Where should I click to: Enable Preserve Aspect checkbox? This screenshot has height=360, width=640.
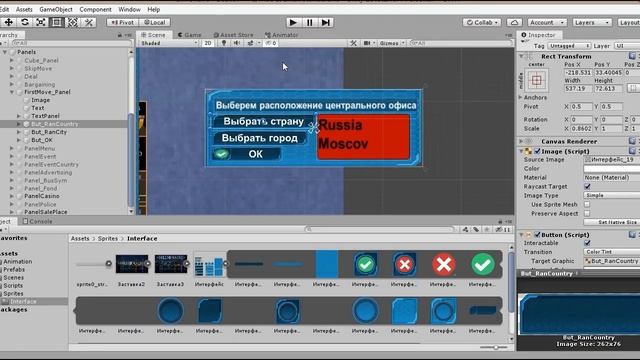[587, 213]
